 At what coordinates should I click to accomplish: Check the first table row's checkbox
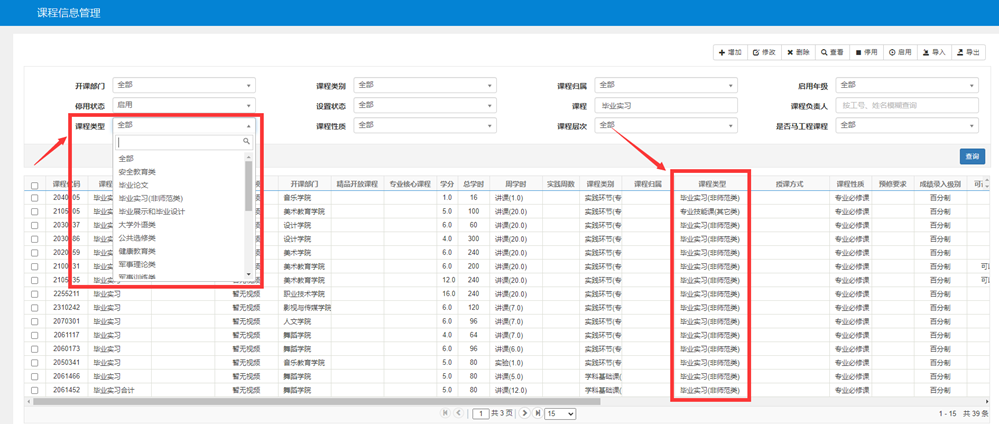[x=35, y=198]
